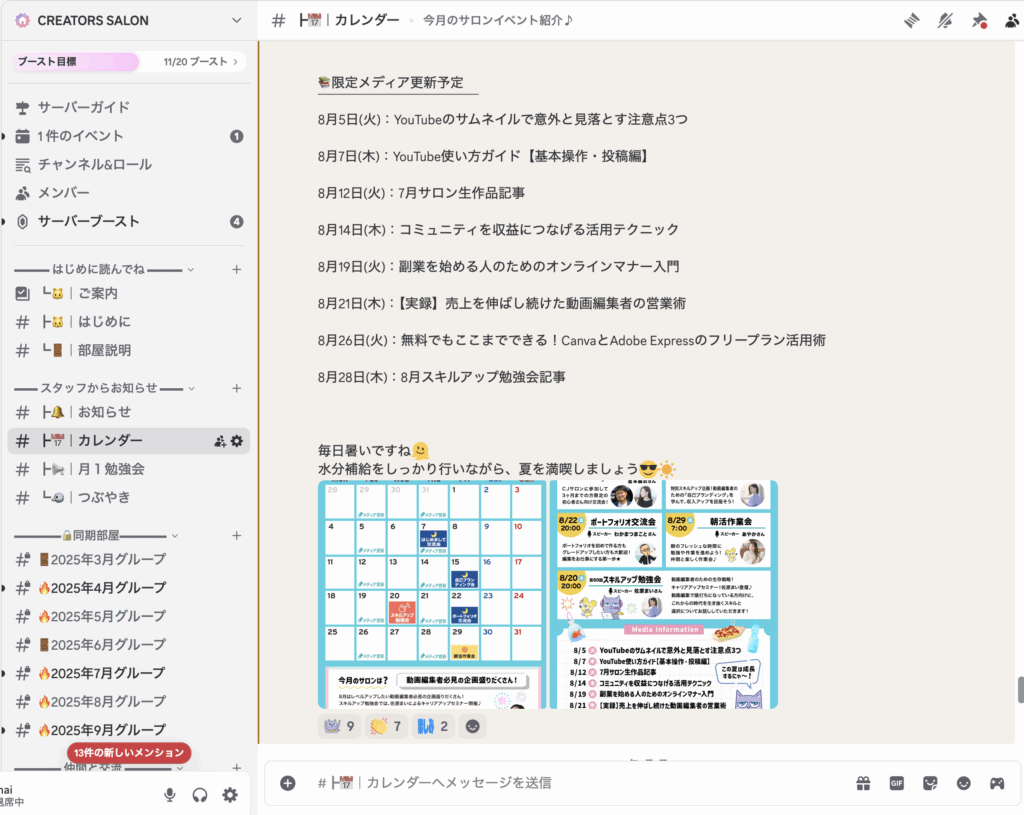
Task: Open the お知らせ channel
Action: click(x=104, y=412)
